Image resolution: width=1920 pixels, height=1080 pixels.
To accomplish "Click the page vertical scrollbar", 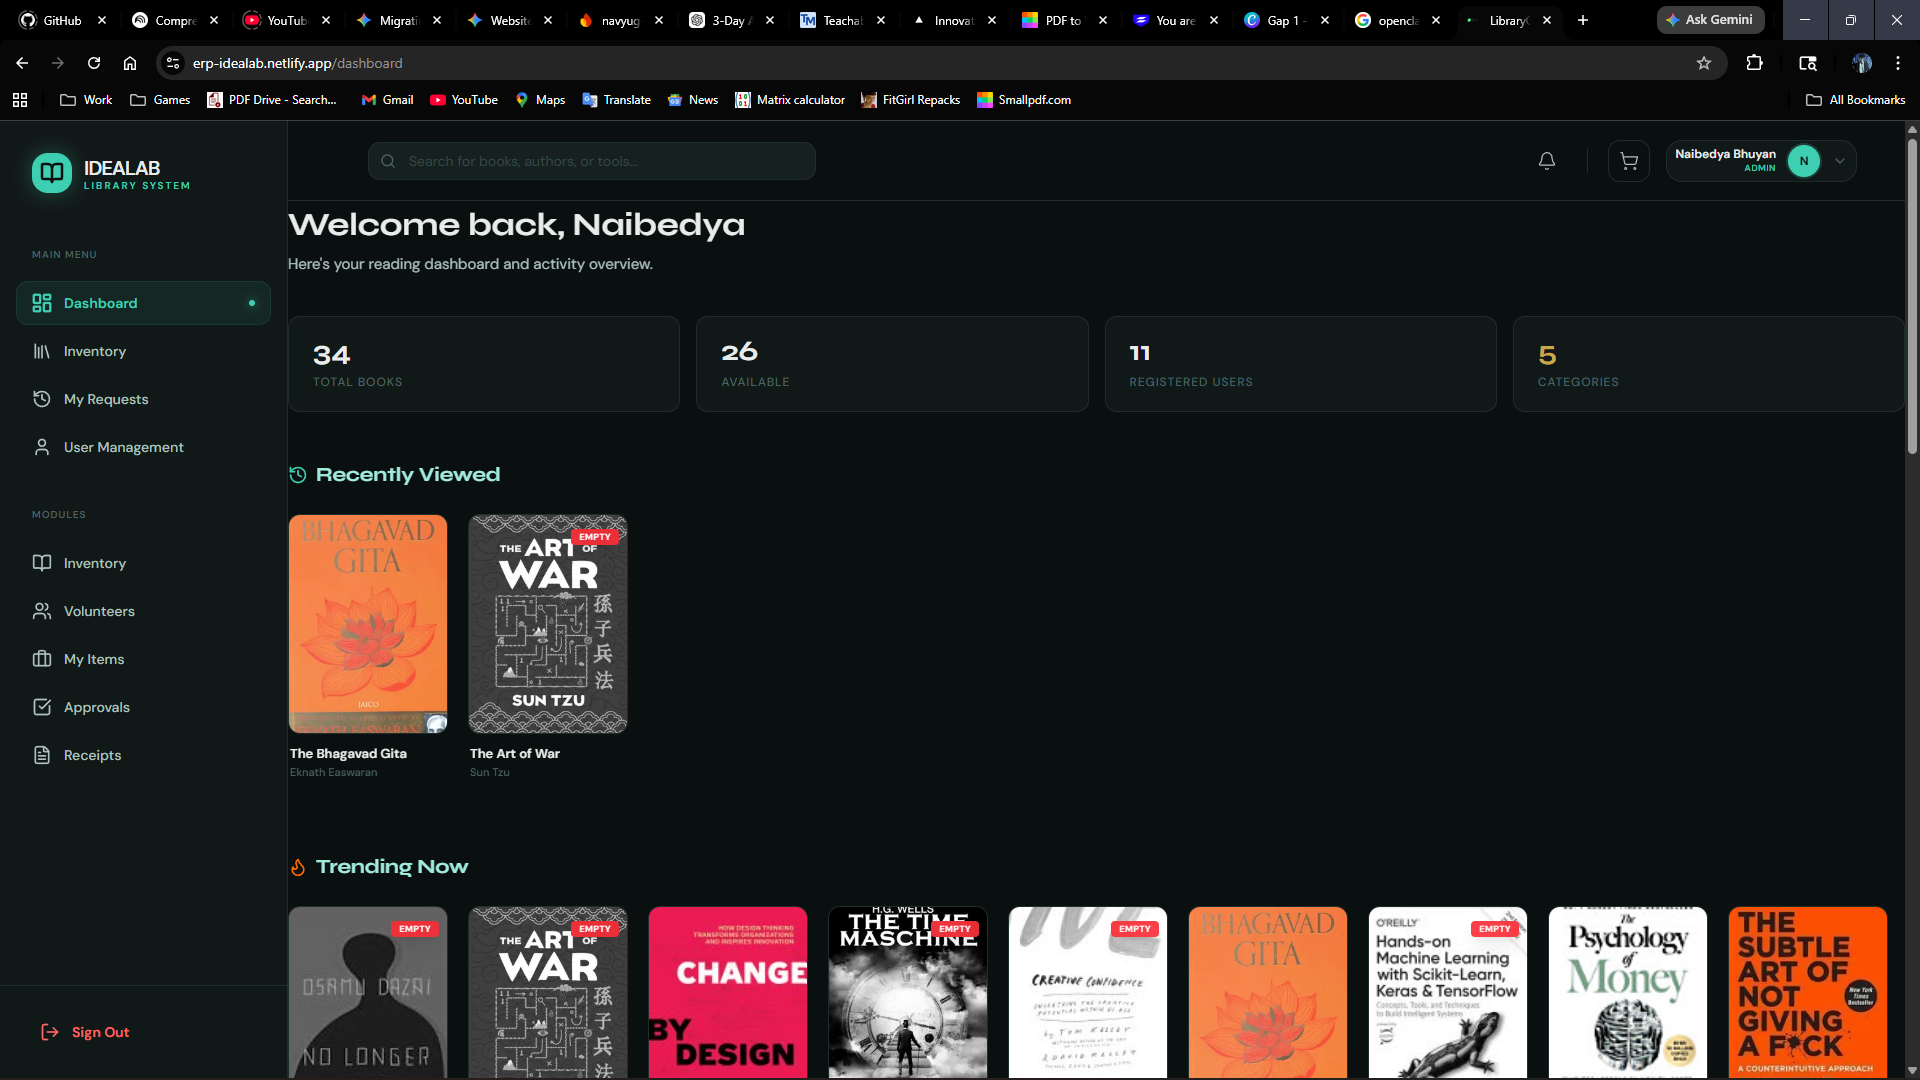I will click(x=1912, y=296).
